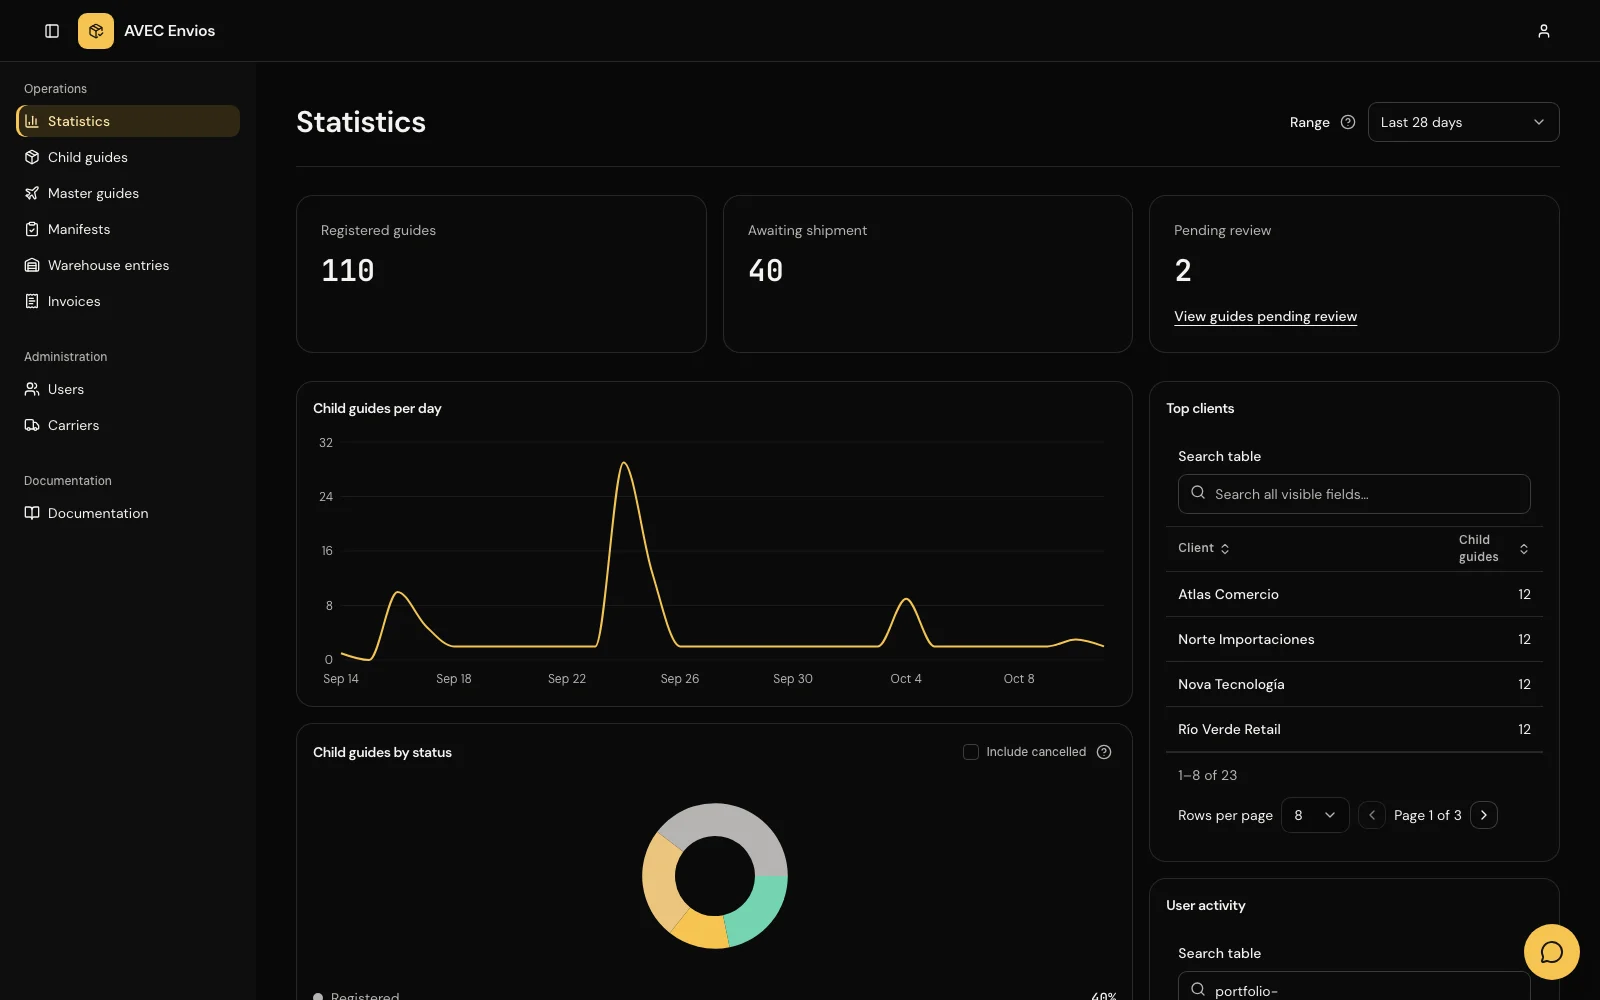The image size is (1600, 1000).
Task: Open Child guides in the sidebar
Action: pyautogui.click(x=128, y=157)
